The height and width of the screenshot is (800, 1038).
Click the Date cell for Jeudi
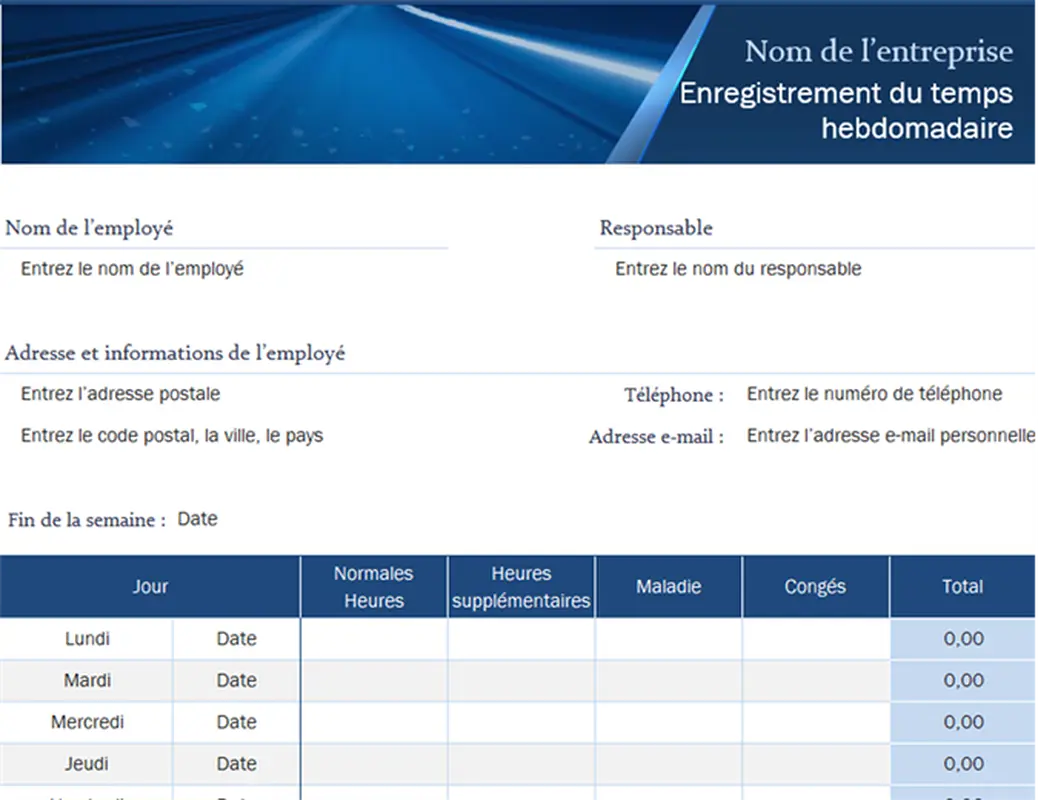coord(236,763)
